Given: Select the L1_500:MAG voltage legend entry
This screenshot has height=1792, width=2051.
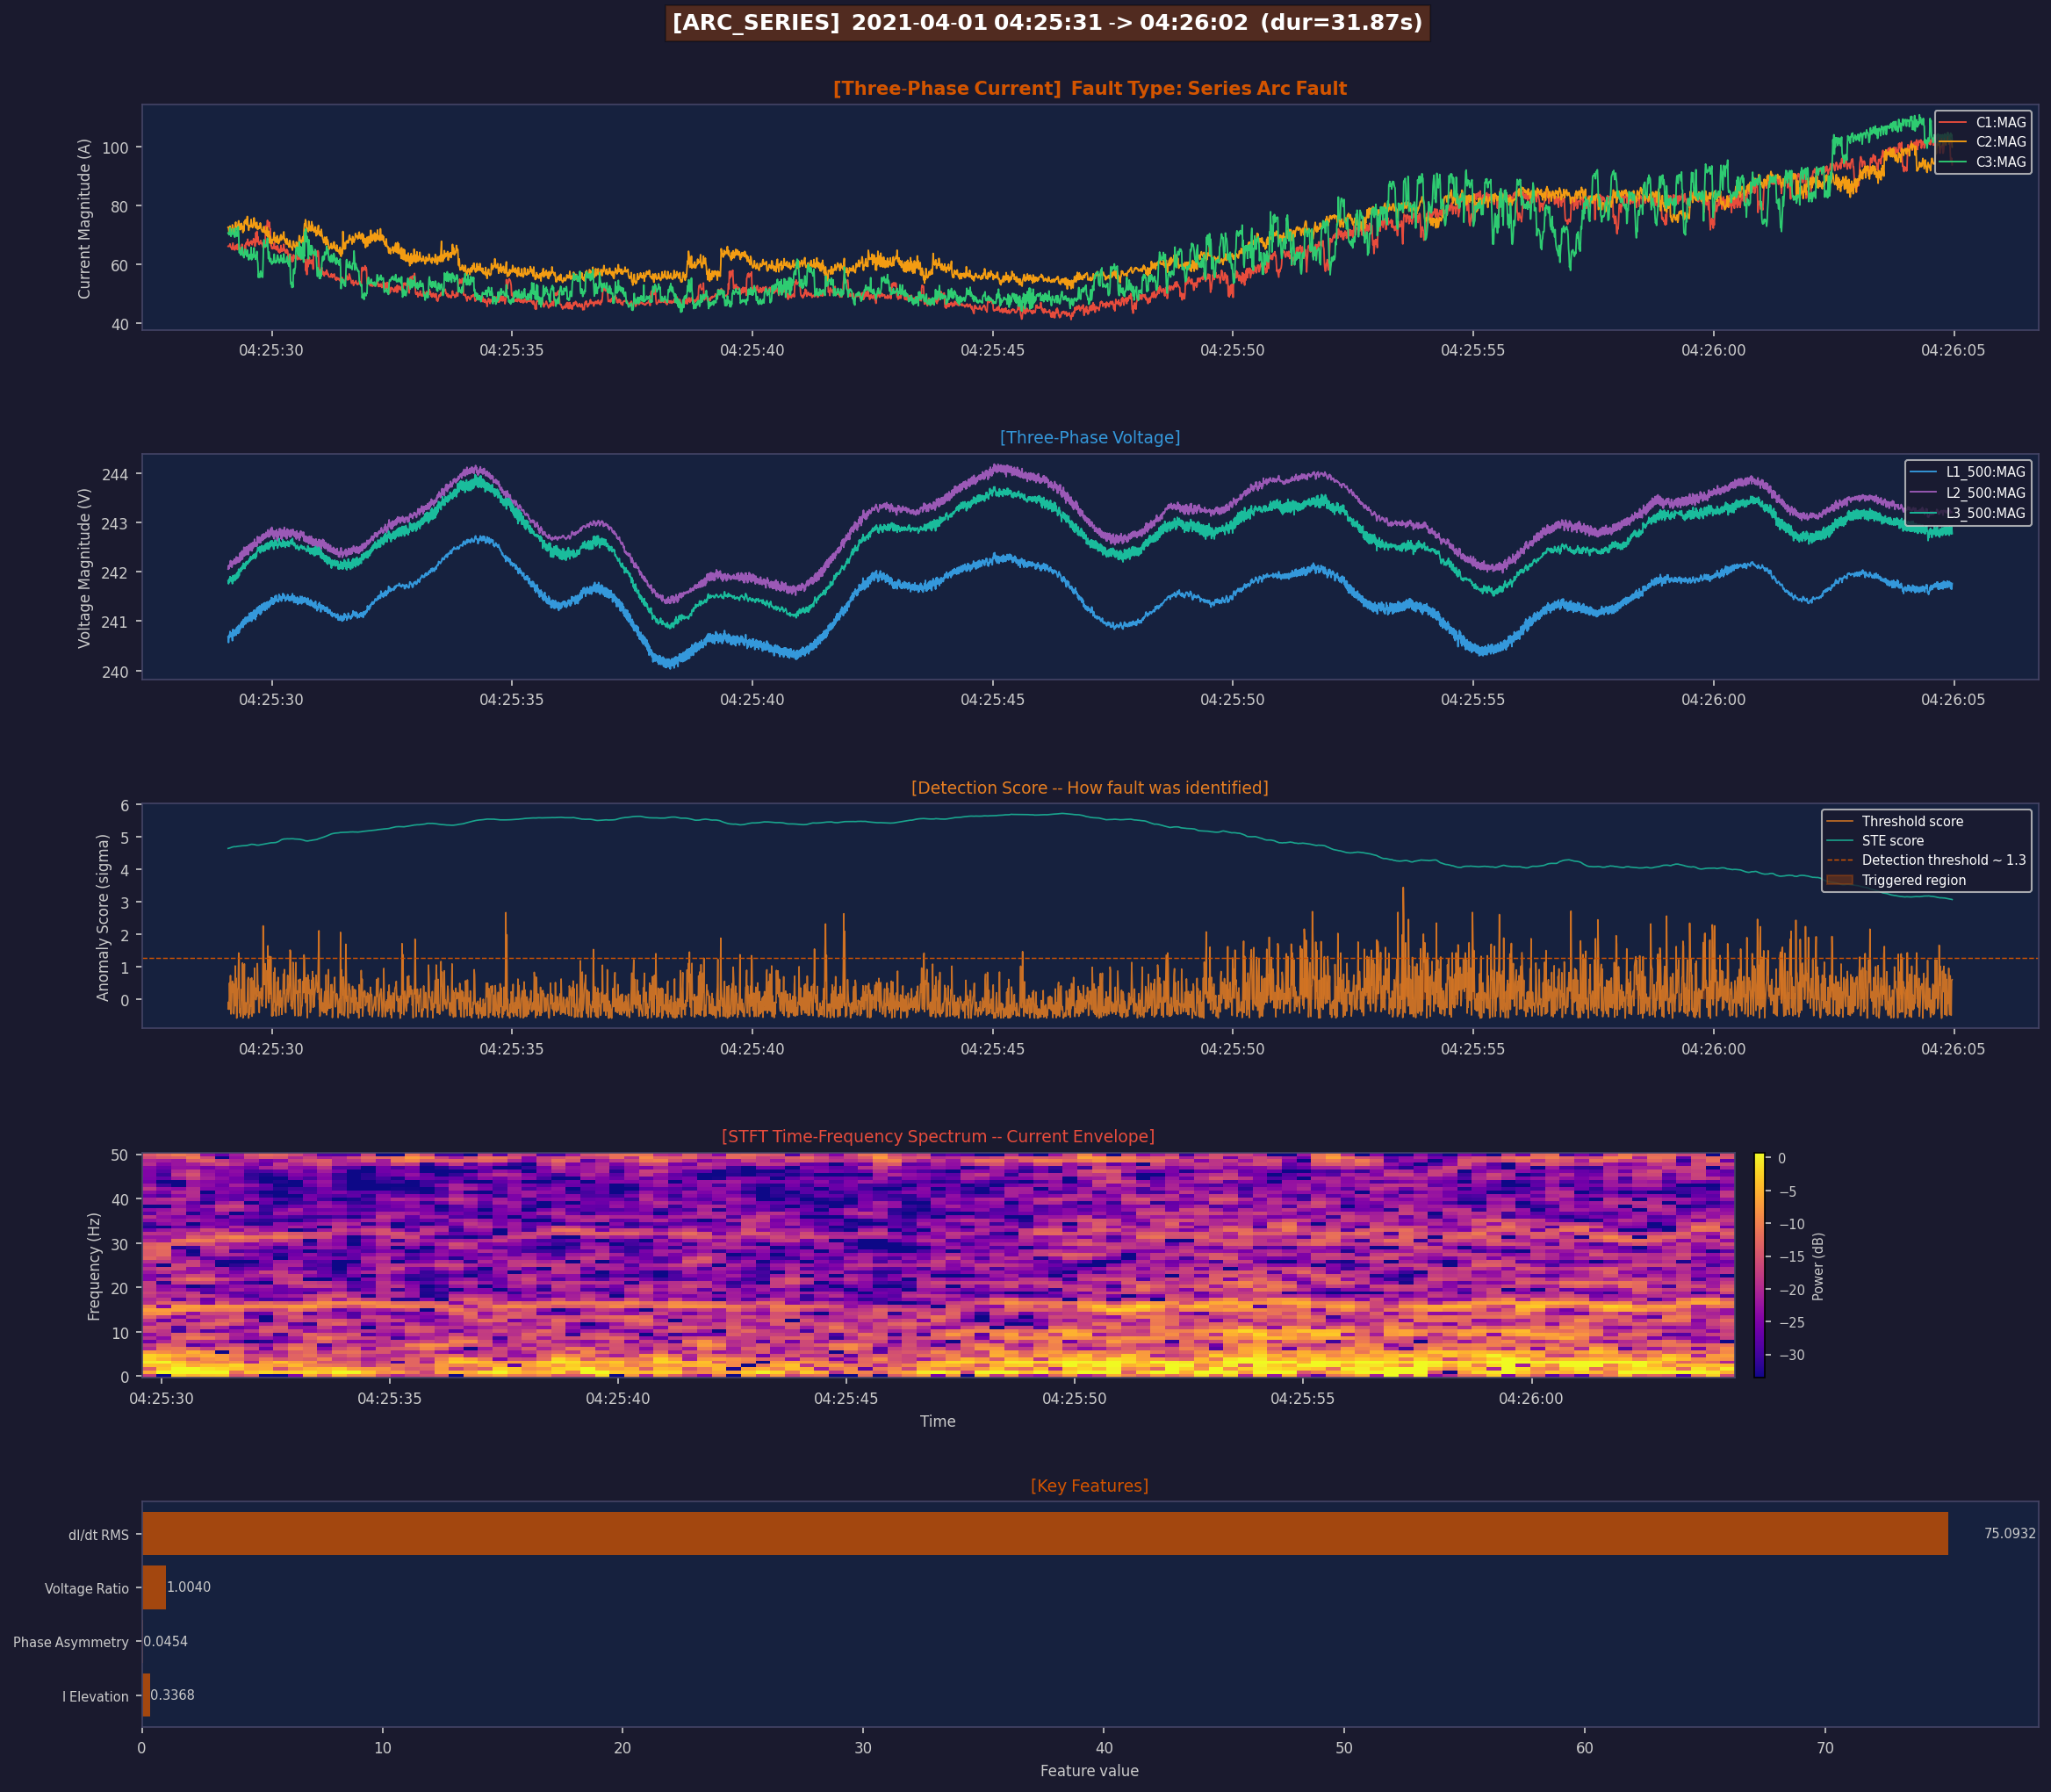Looking at the screenshot, I should coord(1984,472).
